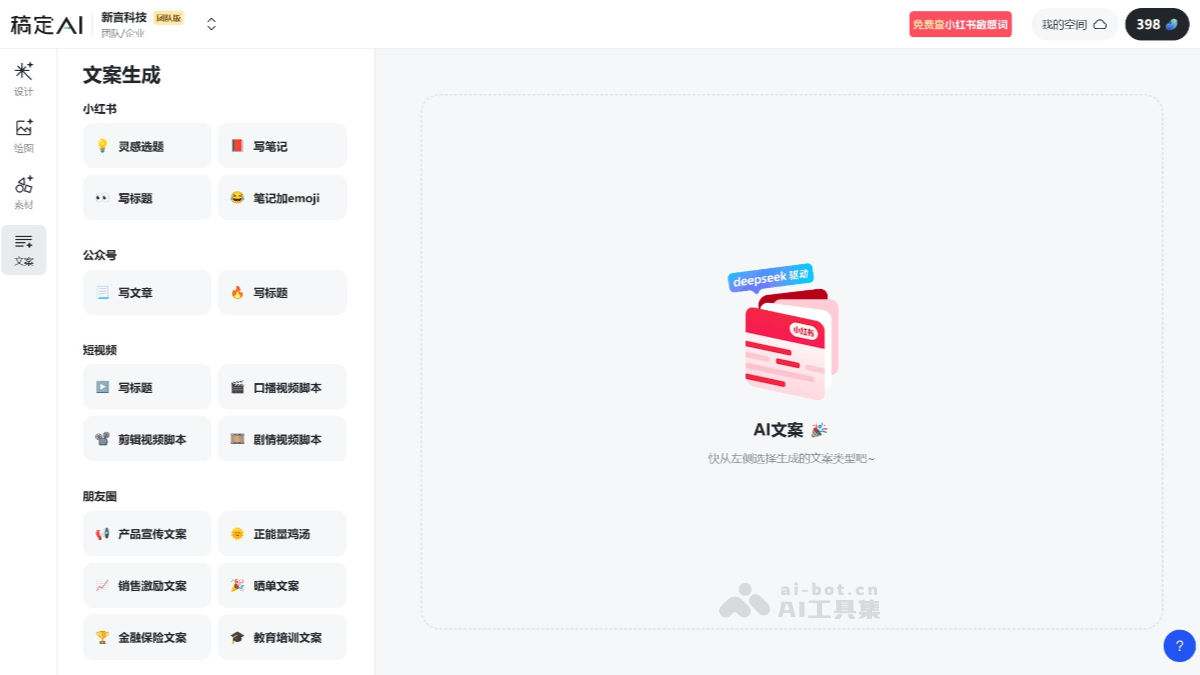Click the 398 credits badge
Image resolution: width=1200 pixels, height=675 pixels.
point(1157,24)
